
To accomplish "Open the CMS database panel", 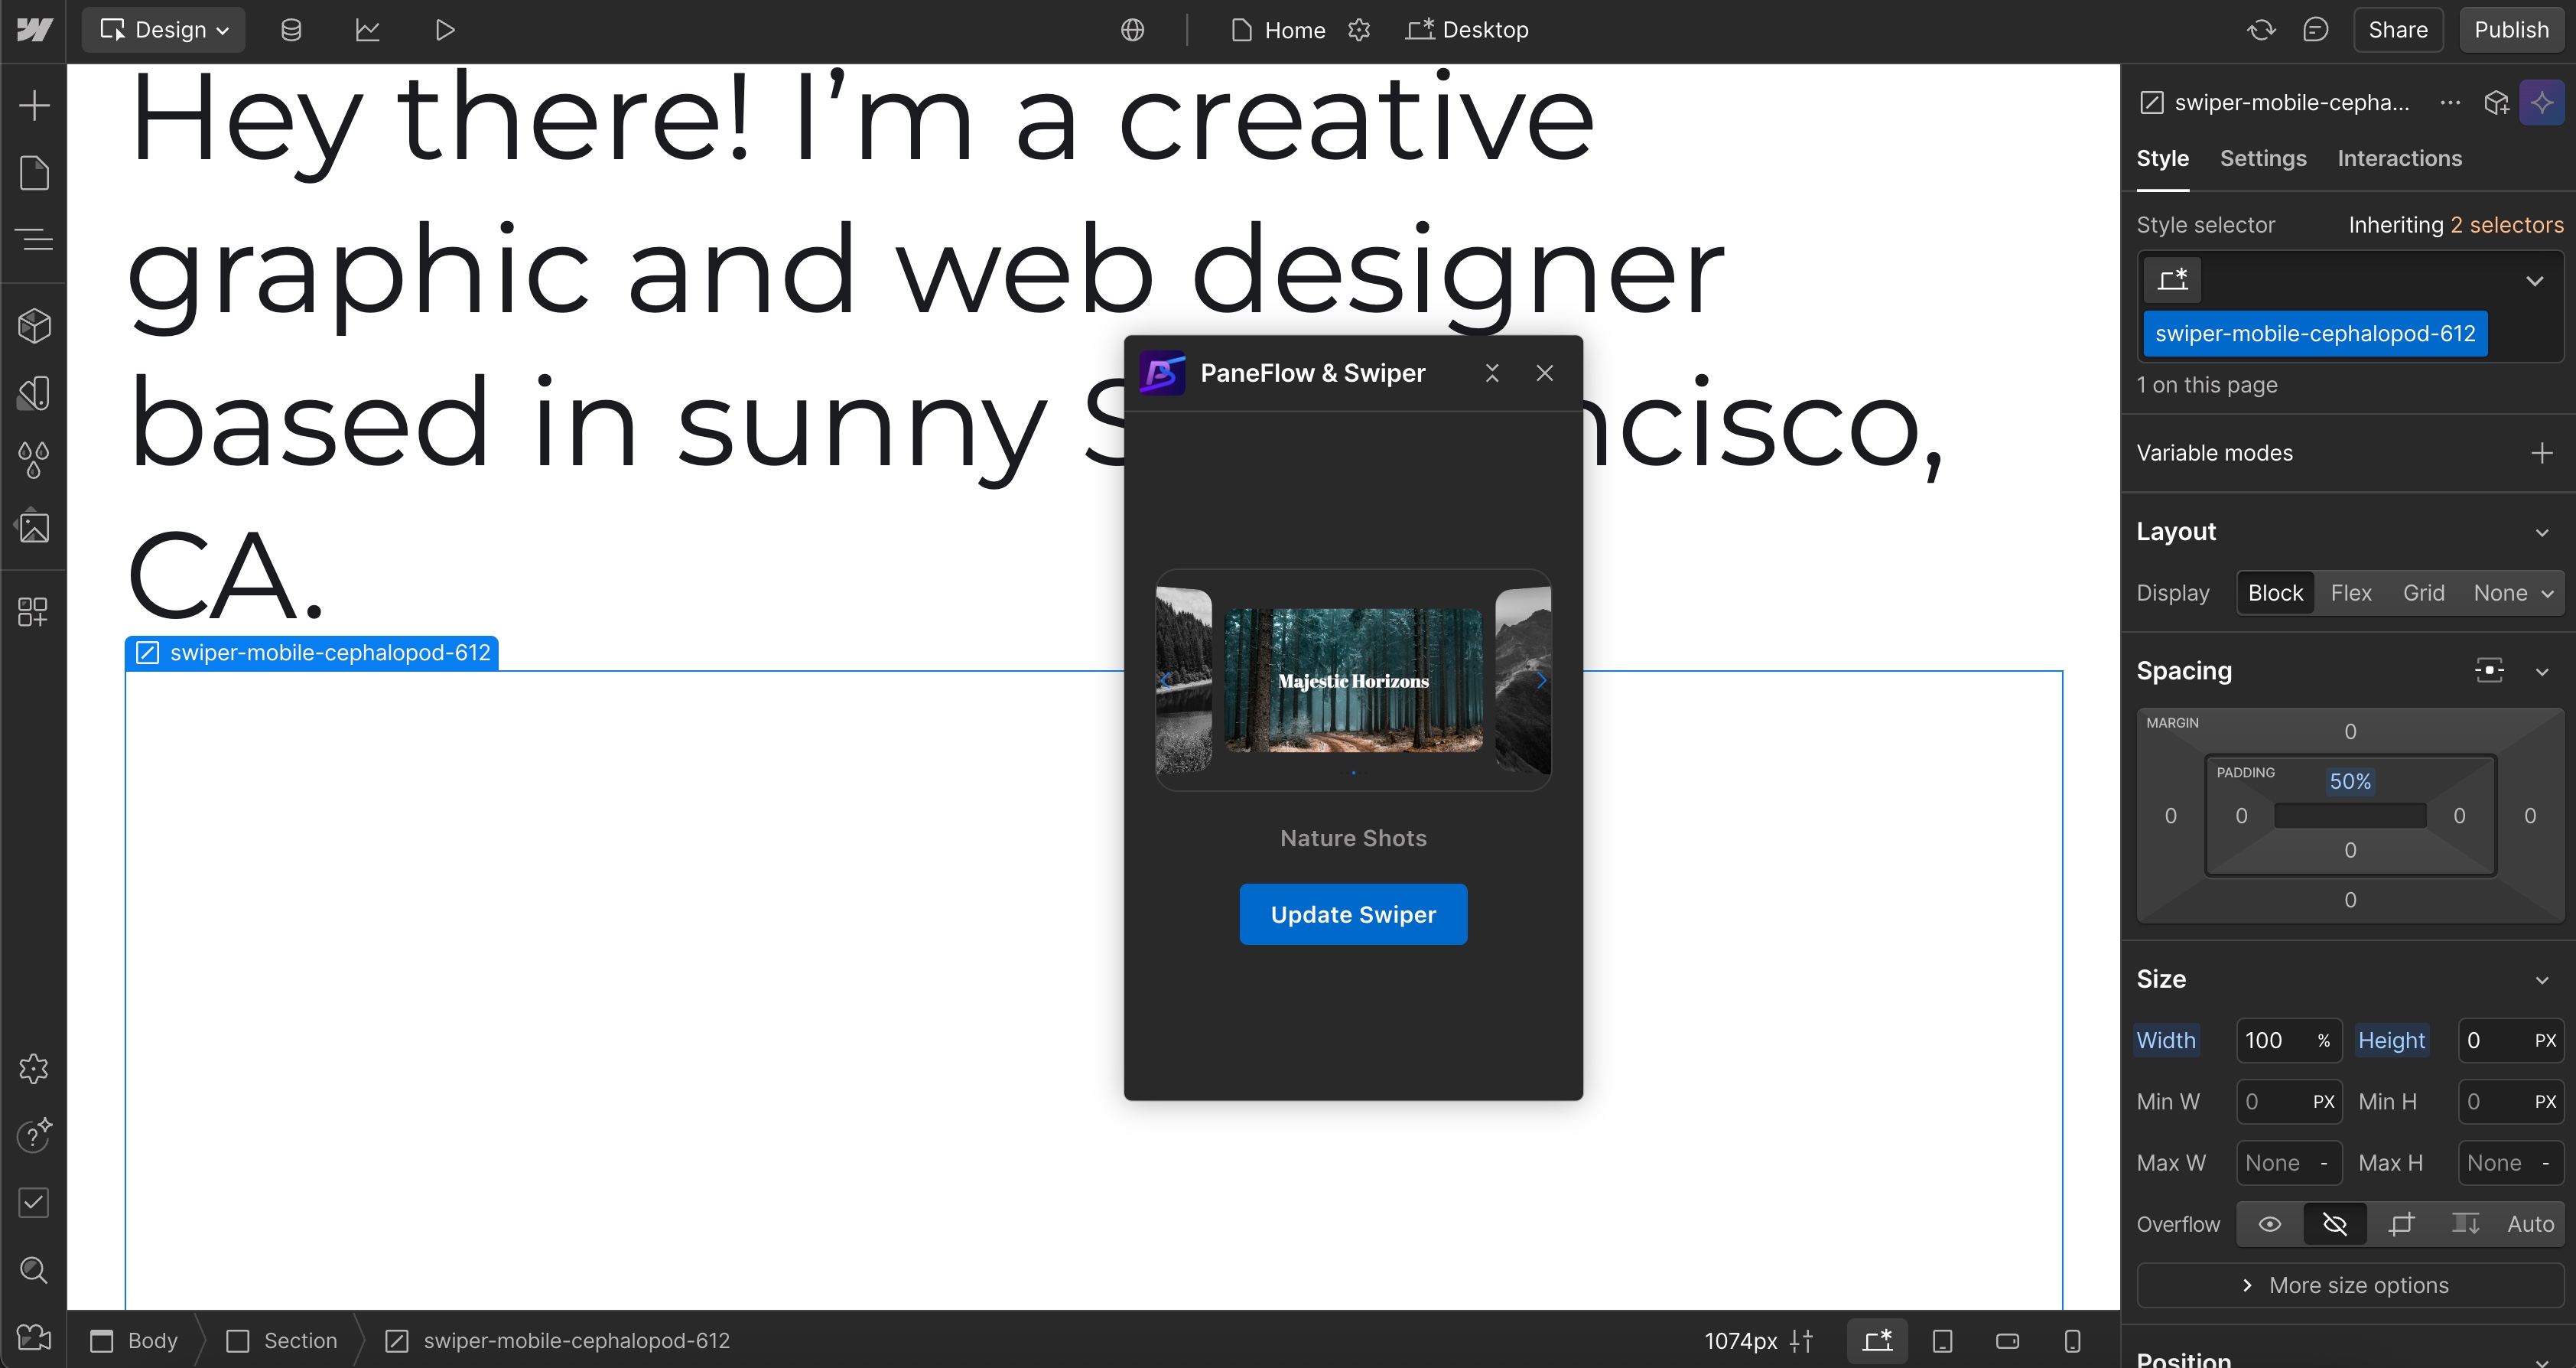I will (x=291, y=30).
